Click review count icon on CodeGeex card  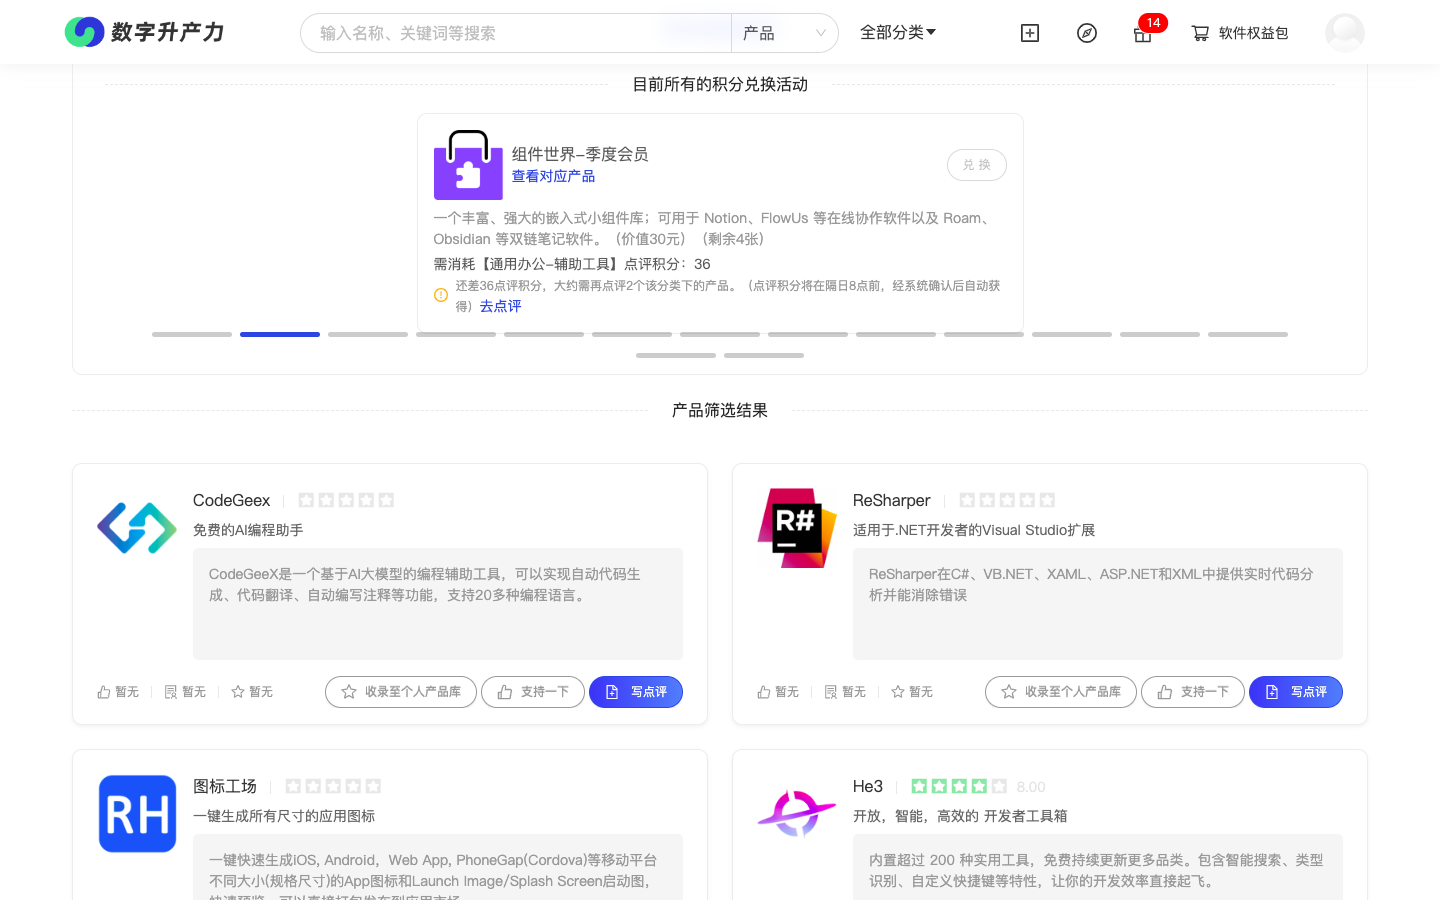(x=185, y=692)
